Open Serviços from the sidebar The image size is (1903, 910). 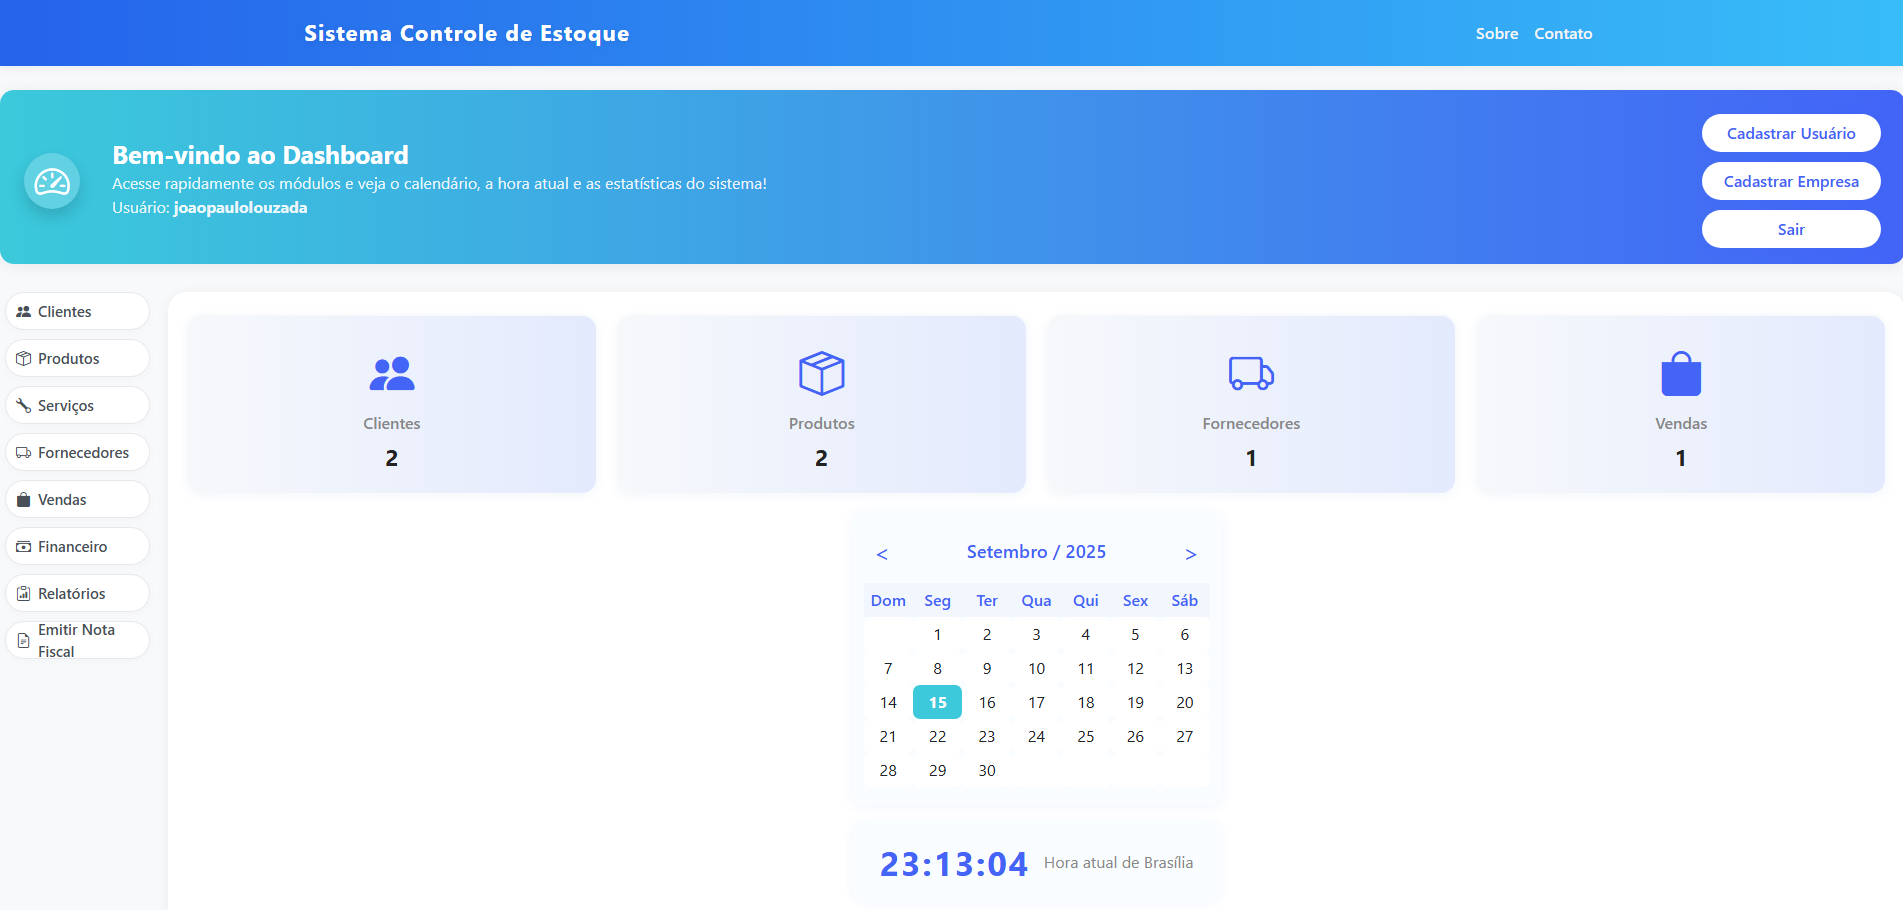click(x=78, y=405)
